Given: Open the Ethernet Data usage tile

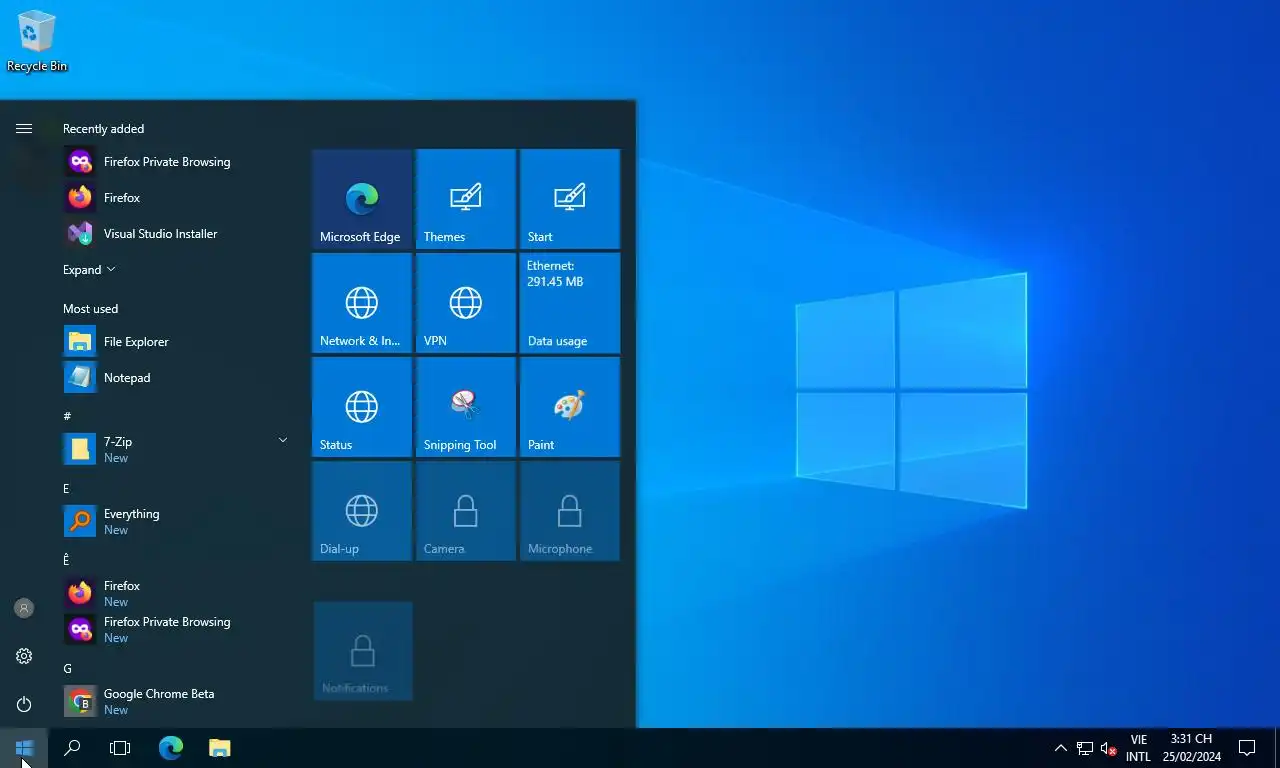Looking at the screenshot, I should pyautogui.click(x=570, y=303).
